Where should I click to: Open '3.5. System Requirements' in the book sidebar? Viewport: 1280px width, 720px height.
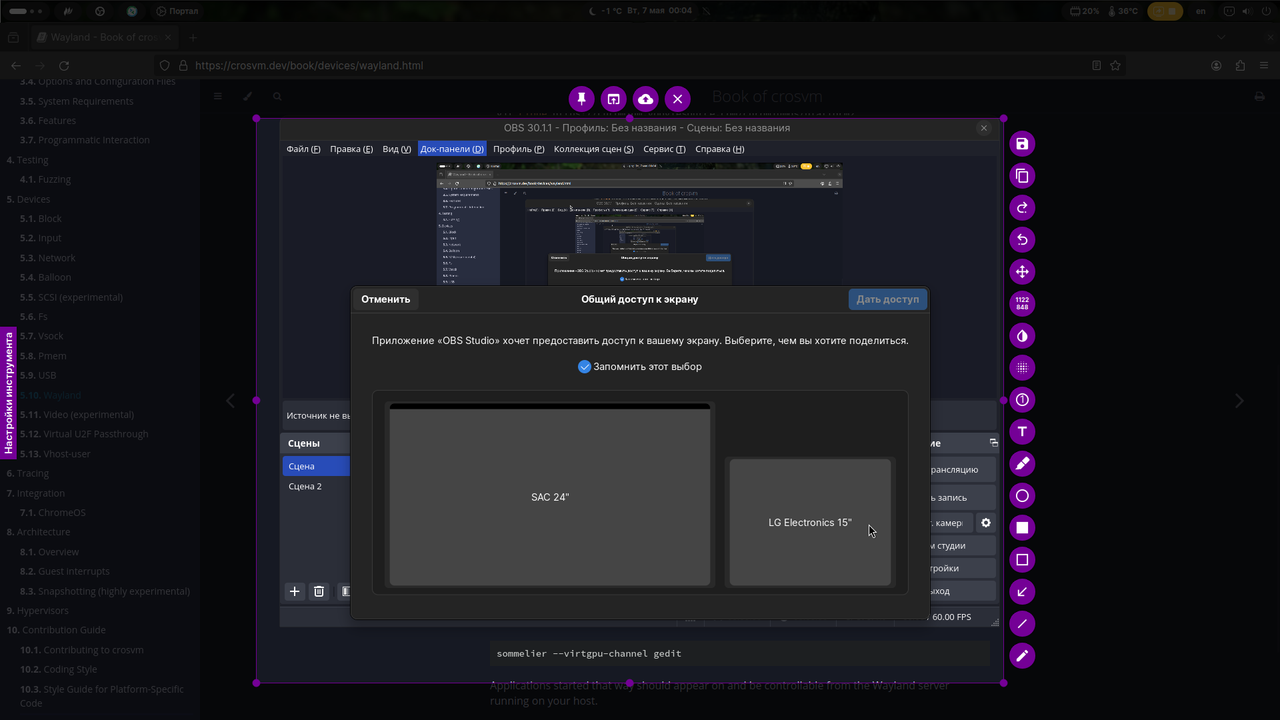coord(77,101)
